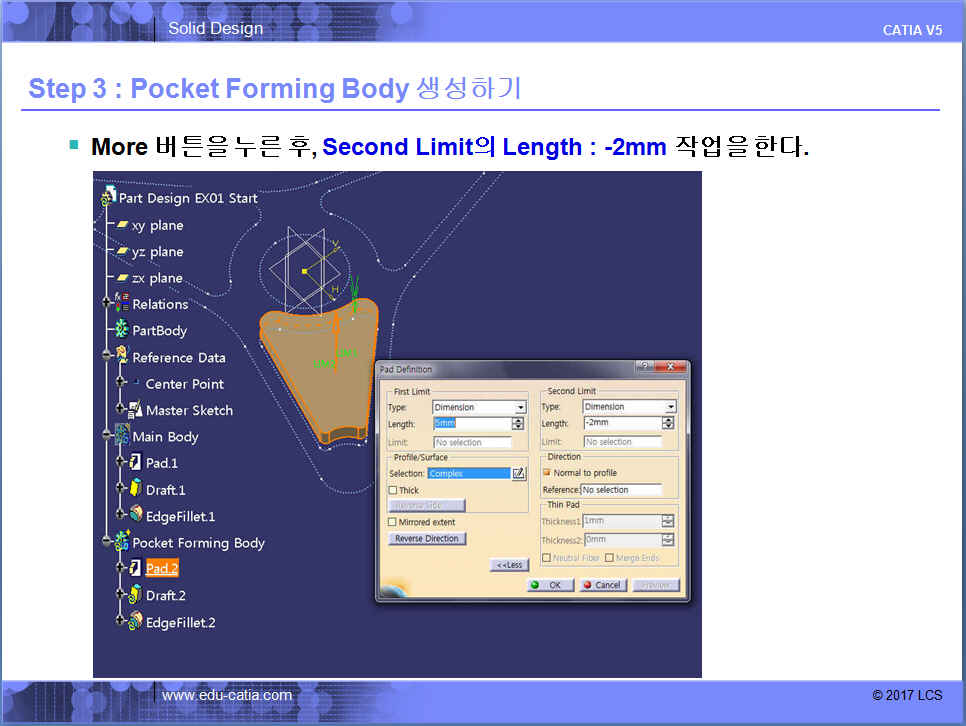Collapse the Pocket Forming Body node

tap(105, 543)
